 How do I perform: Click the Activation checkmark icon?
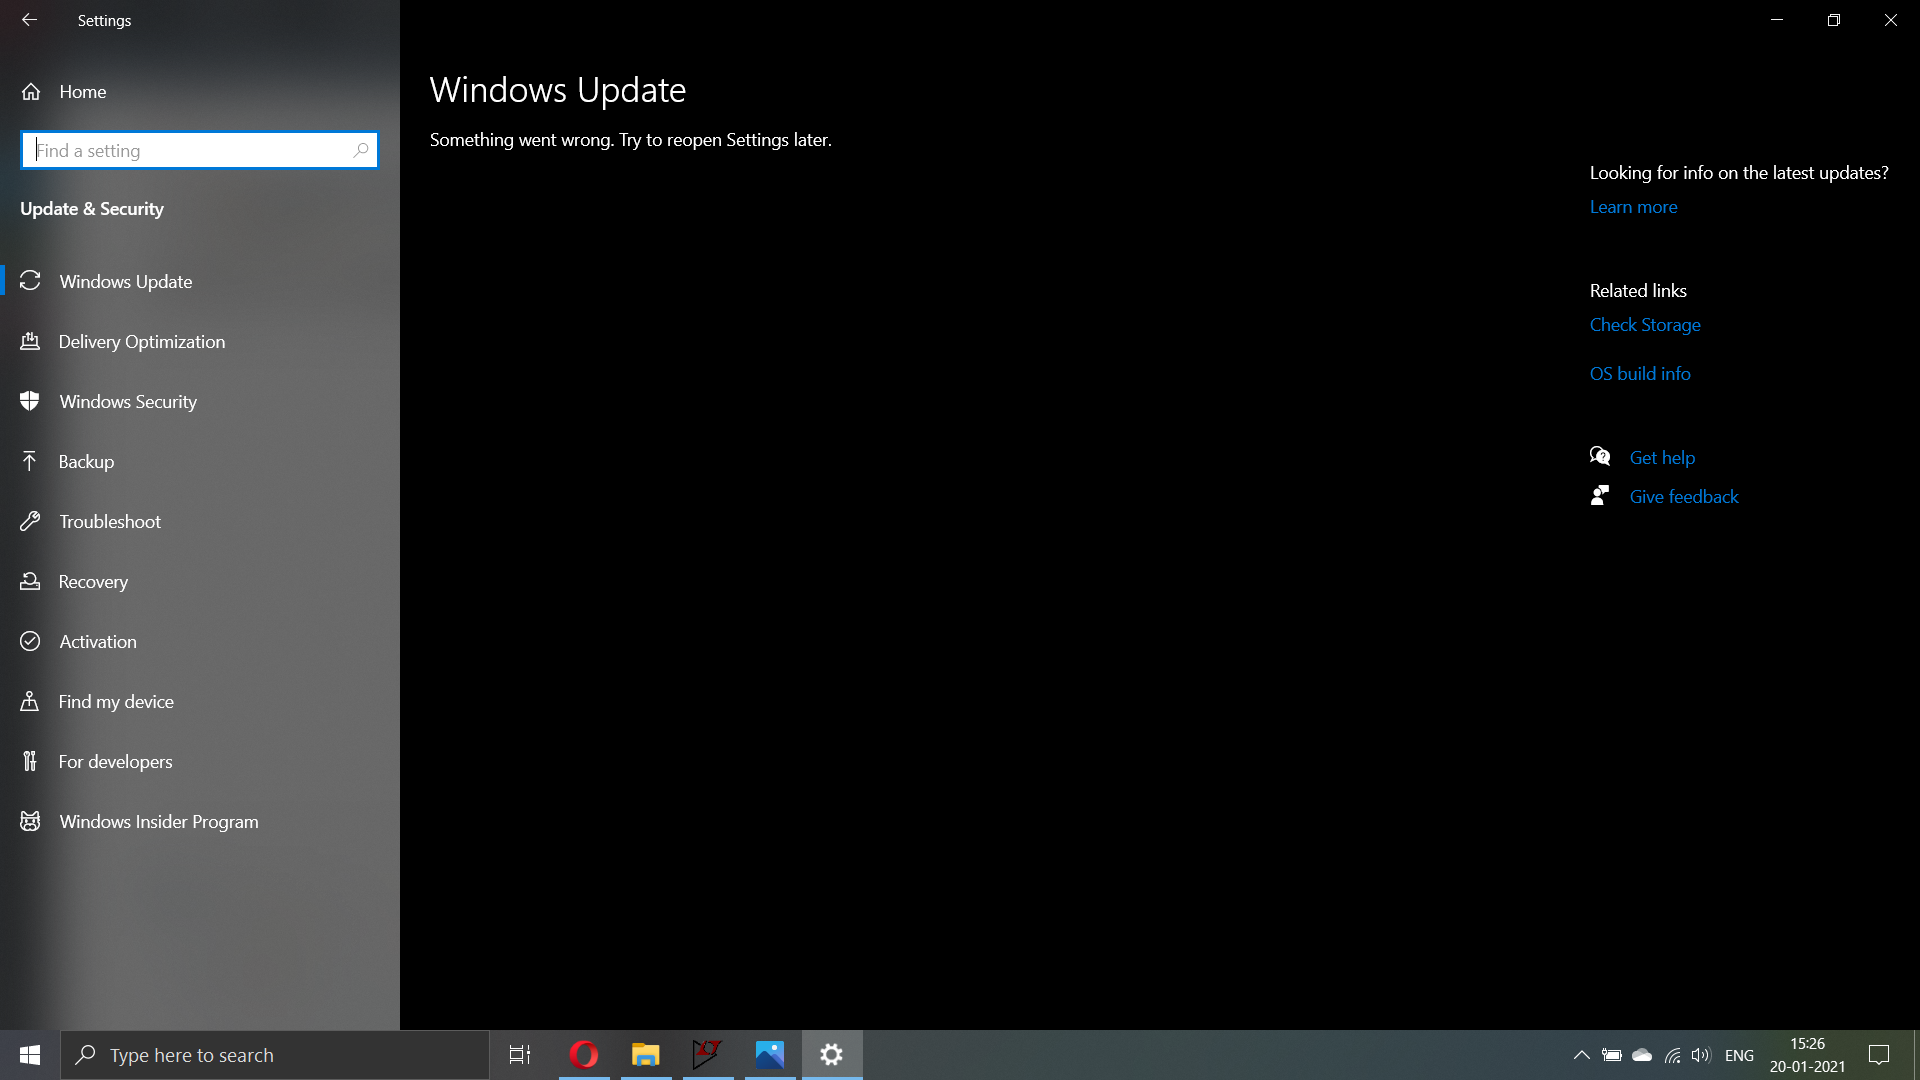(30, 641)
